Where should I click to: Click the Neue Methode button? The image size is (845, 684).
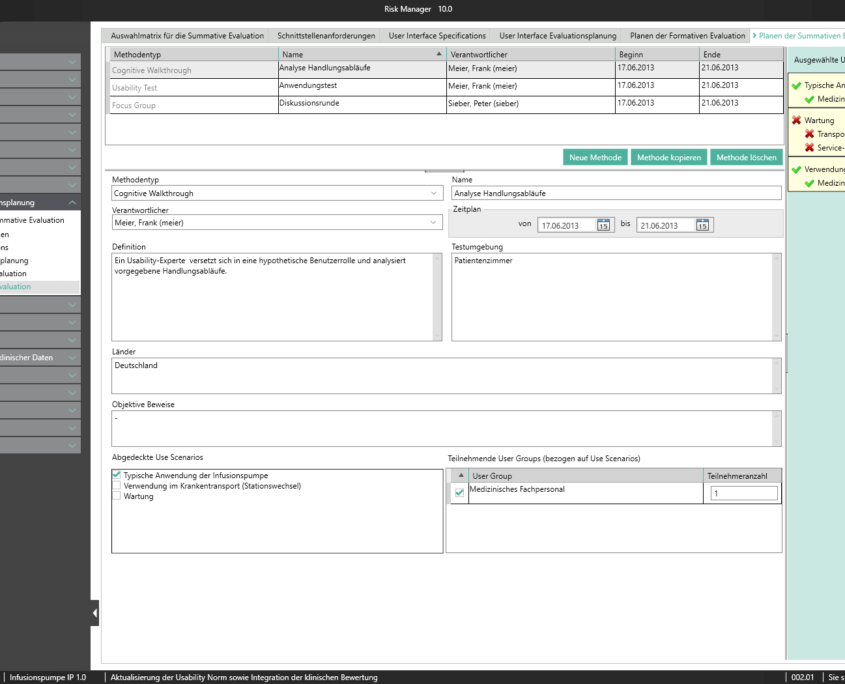pos(595,157)
